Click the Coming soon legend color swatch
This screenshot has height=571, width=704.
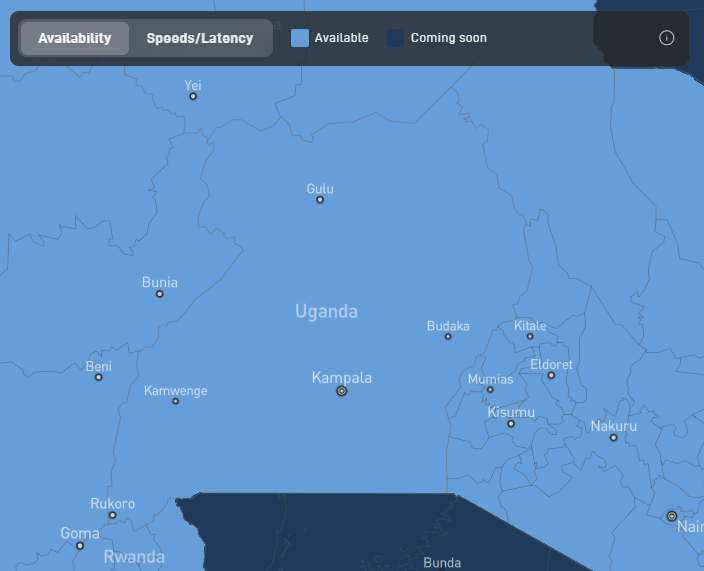point(396,38)
